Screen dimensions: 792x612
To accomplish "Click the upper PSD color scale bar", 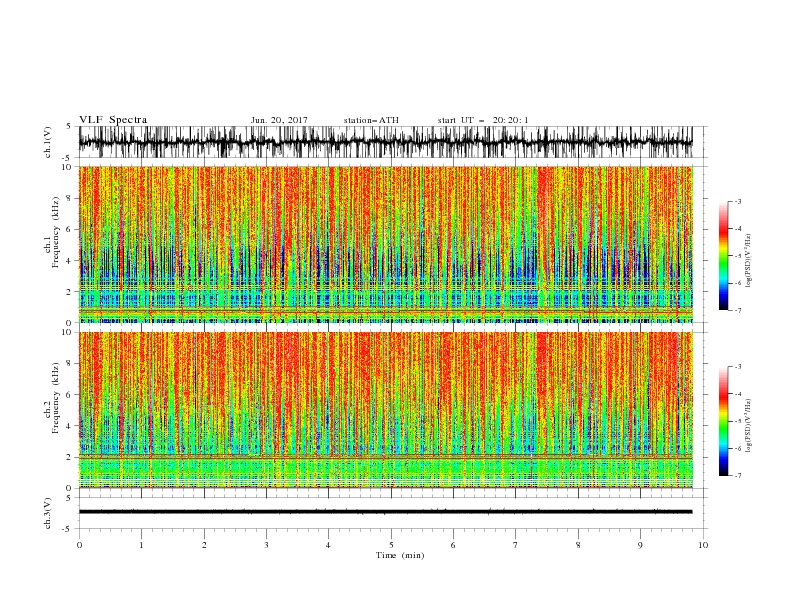I will [723, 256].
